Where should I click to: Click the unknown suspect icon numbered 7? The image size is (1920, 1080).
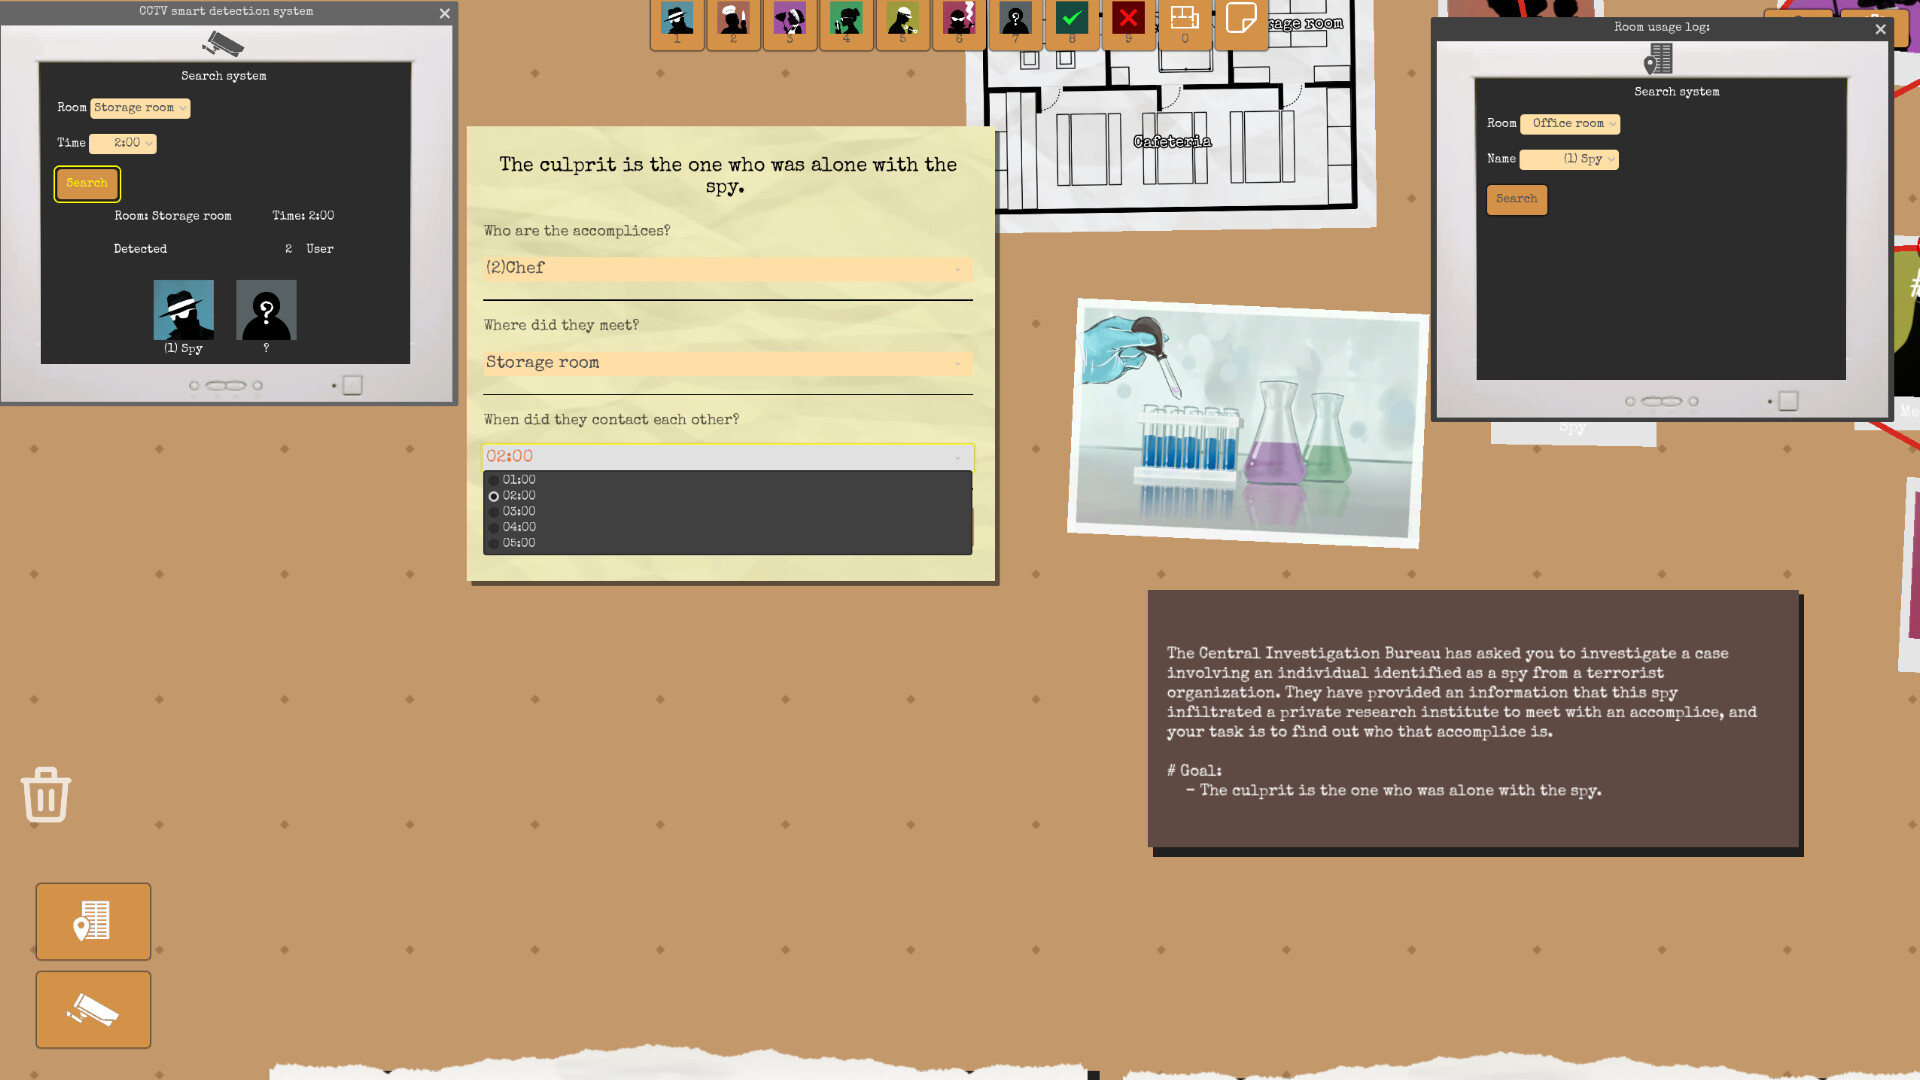pyautogui.click(x=1014, y=18)
